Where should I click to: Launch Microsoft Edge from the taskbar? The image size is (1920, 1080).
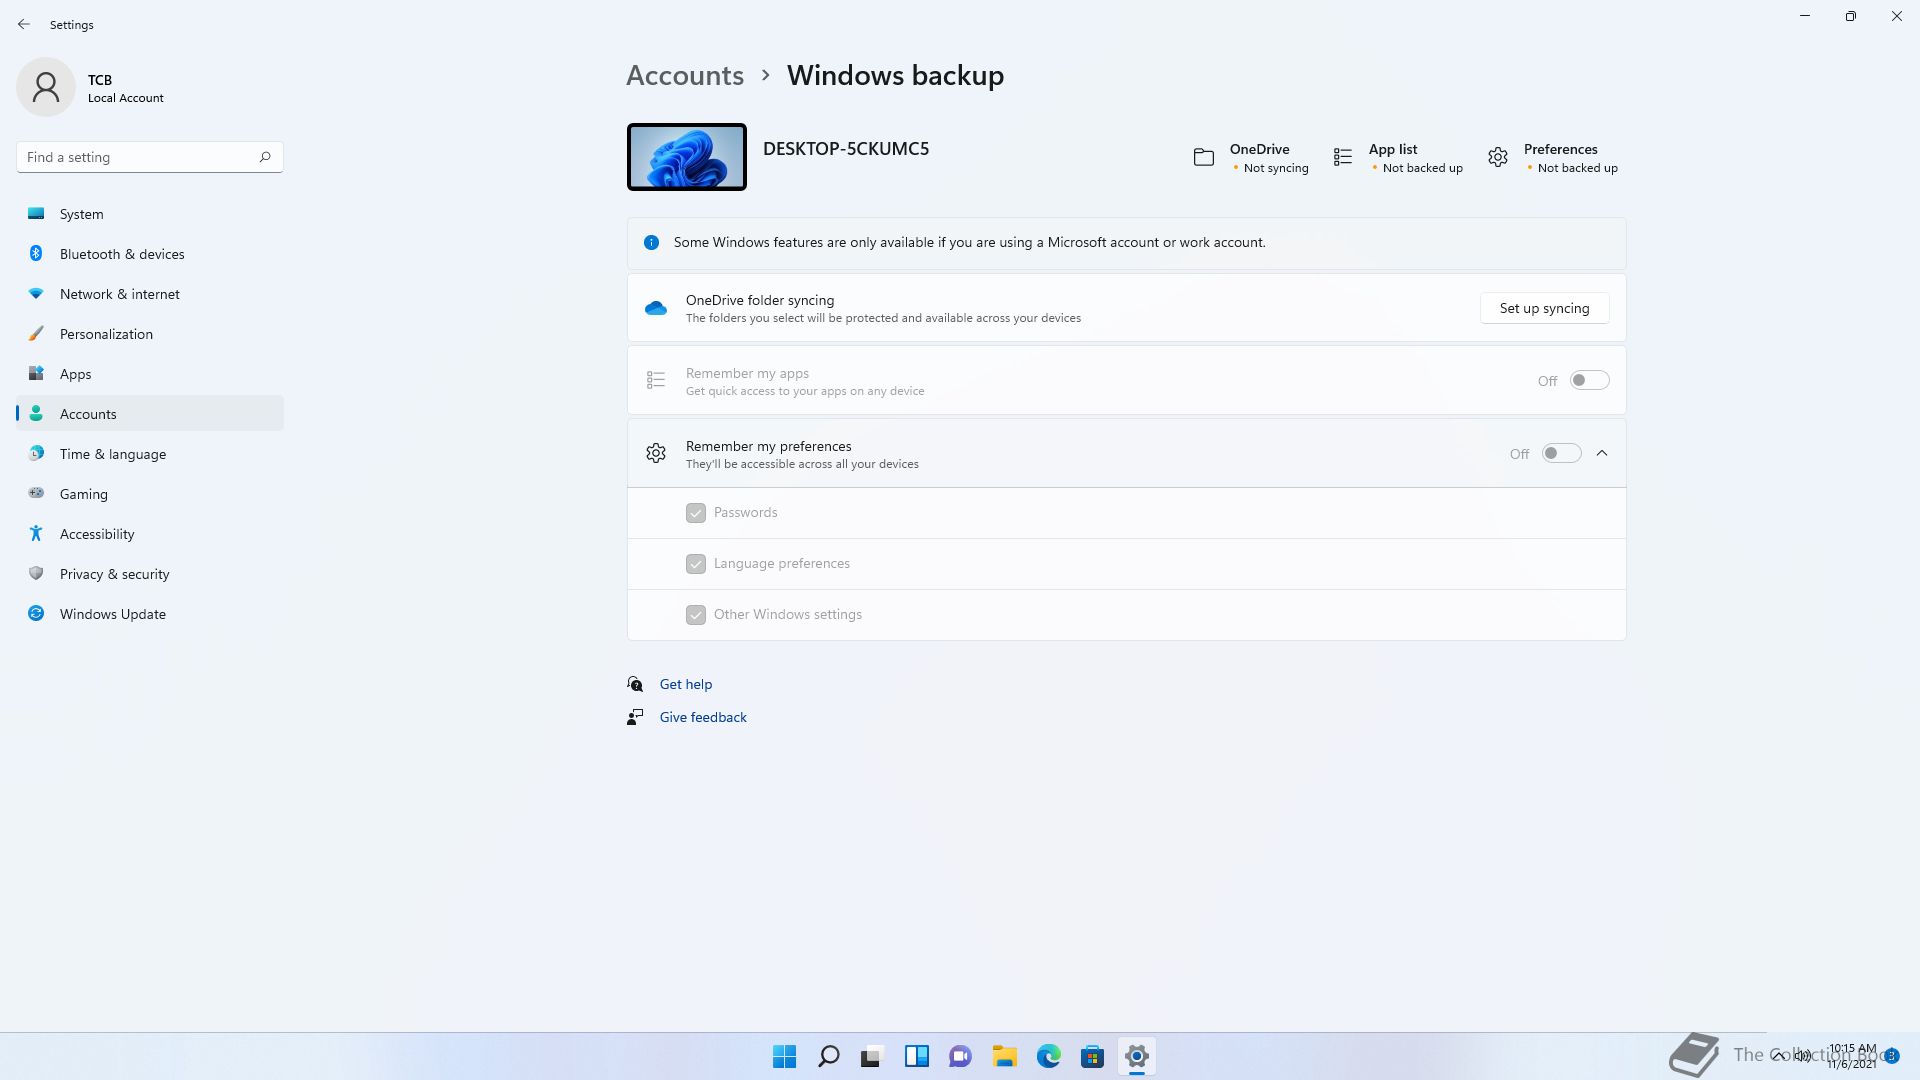coord(1049,1056)
